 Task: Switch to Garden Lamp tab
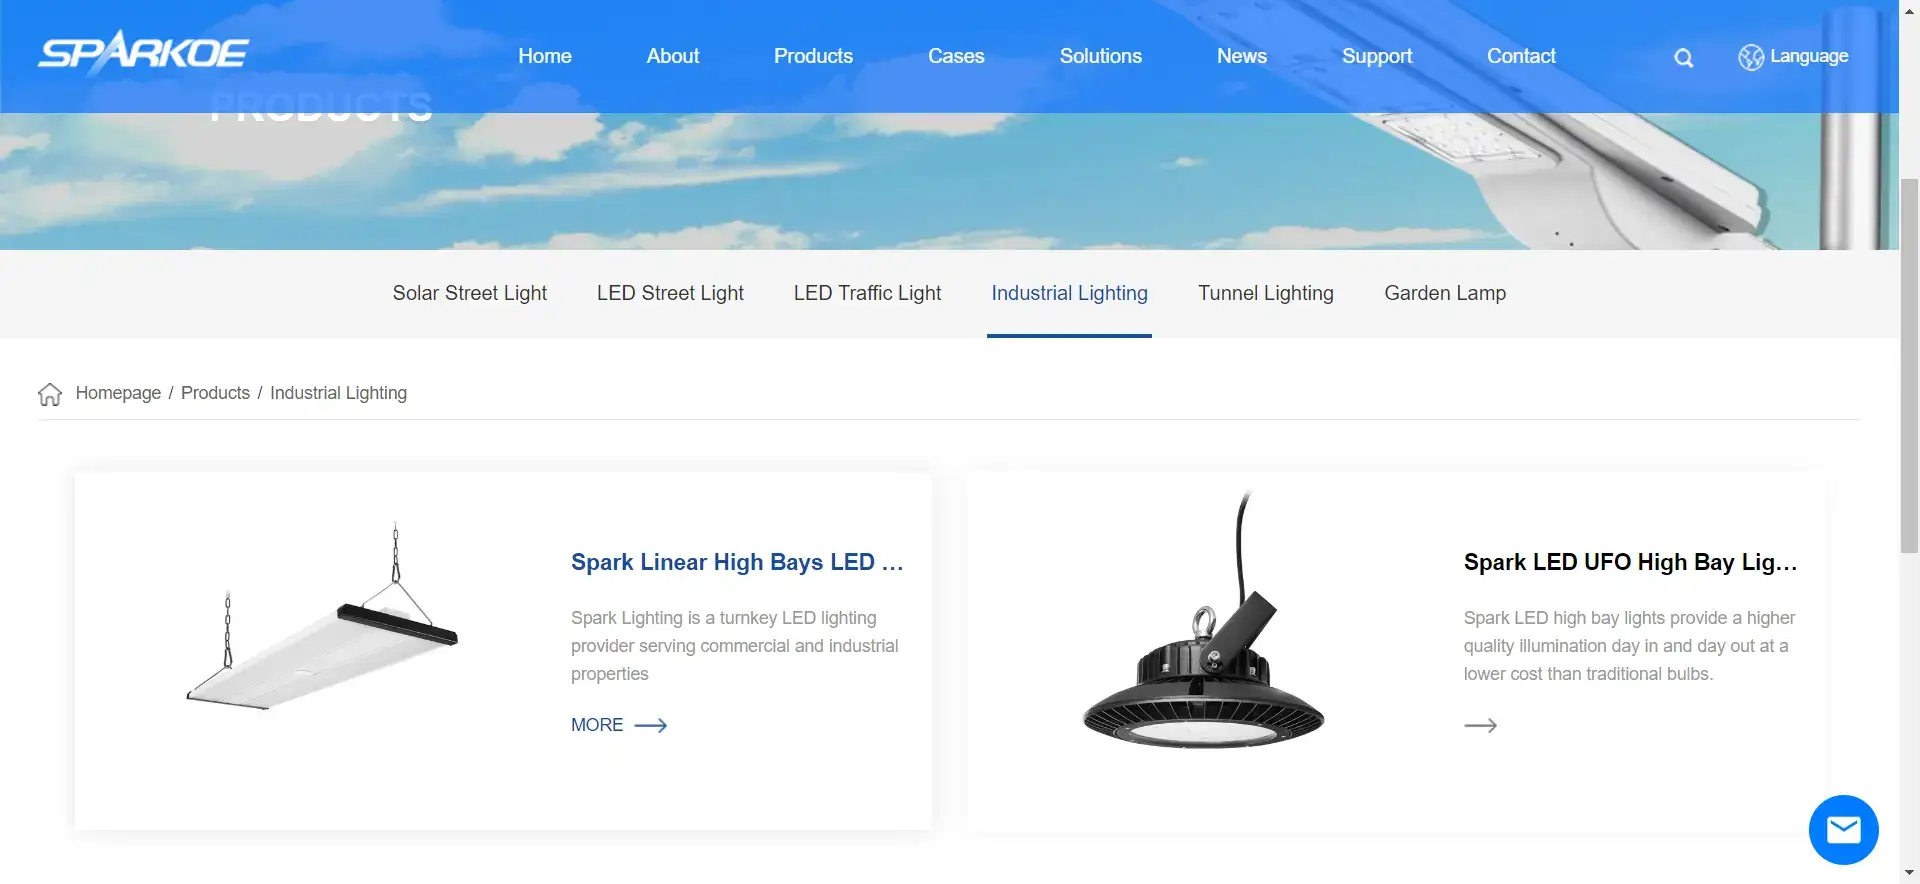click(x=1445, y=293)
